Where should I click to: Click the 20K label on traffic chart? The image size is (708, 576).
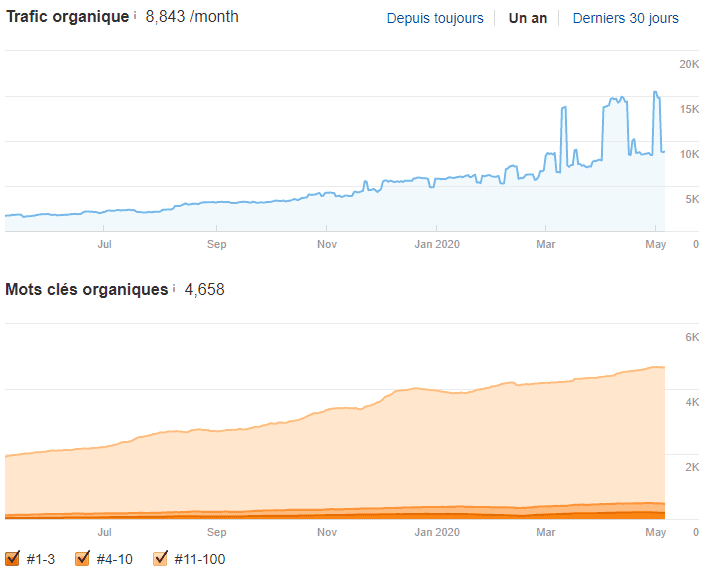688,65
